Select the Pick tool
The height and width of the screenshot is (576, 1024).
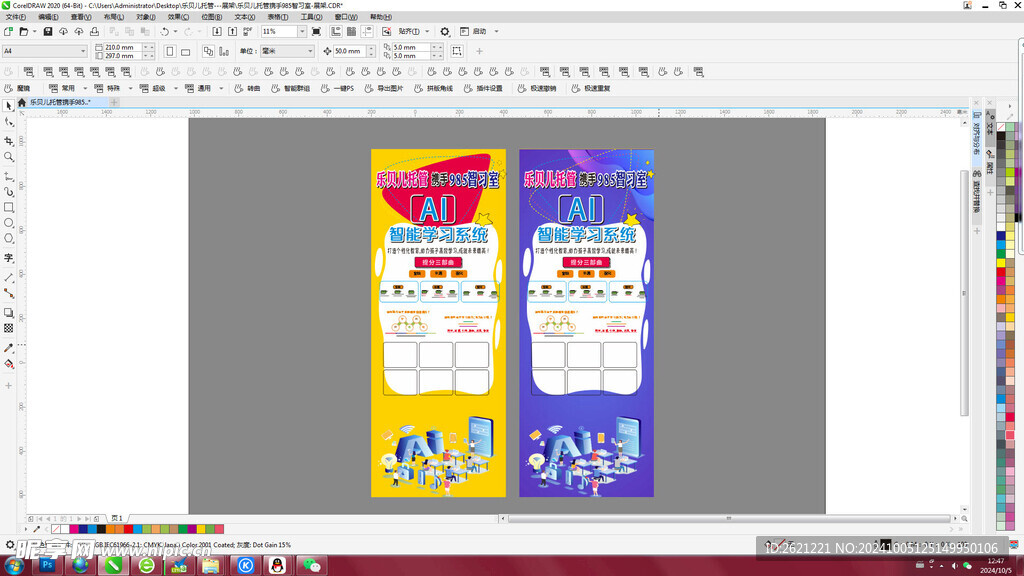(x=8, y=106)
